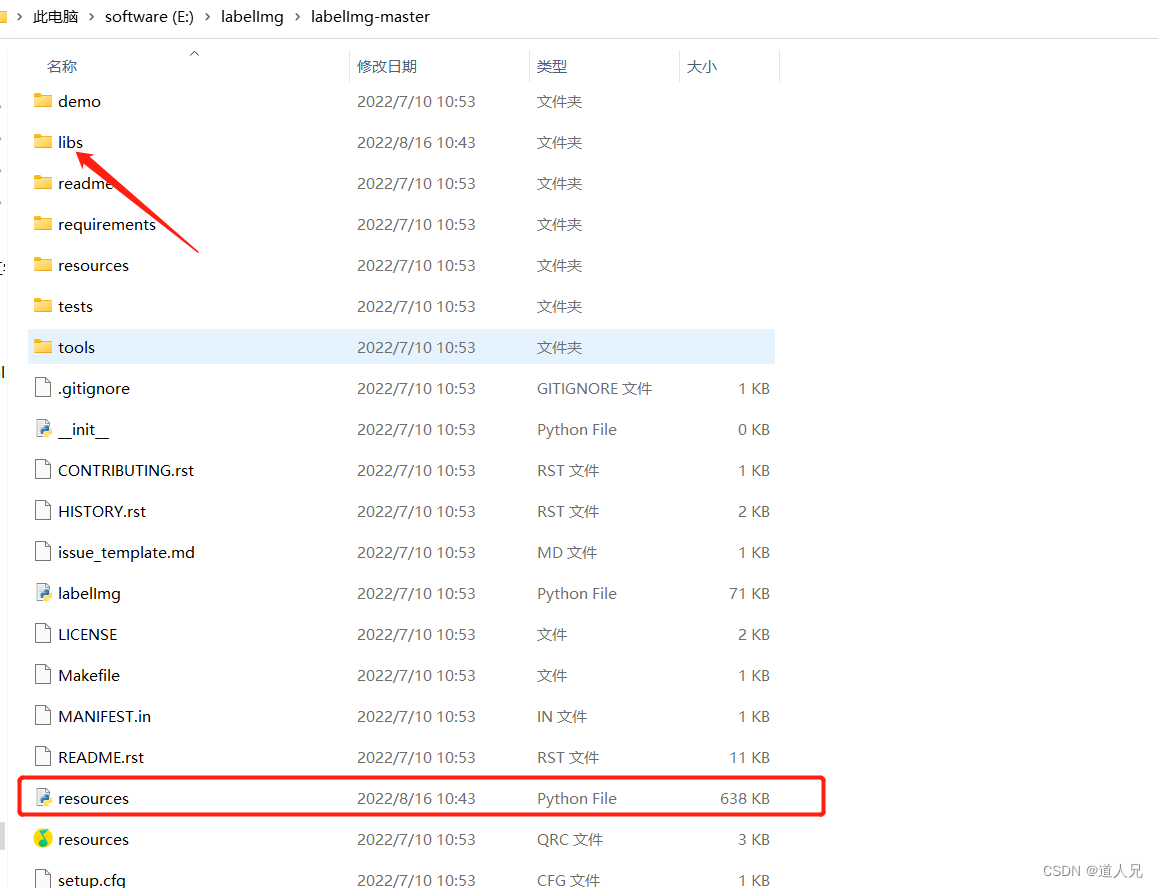Select the file name 'demo'

[x=79, y=101]
